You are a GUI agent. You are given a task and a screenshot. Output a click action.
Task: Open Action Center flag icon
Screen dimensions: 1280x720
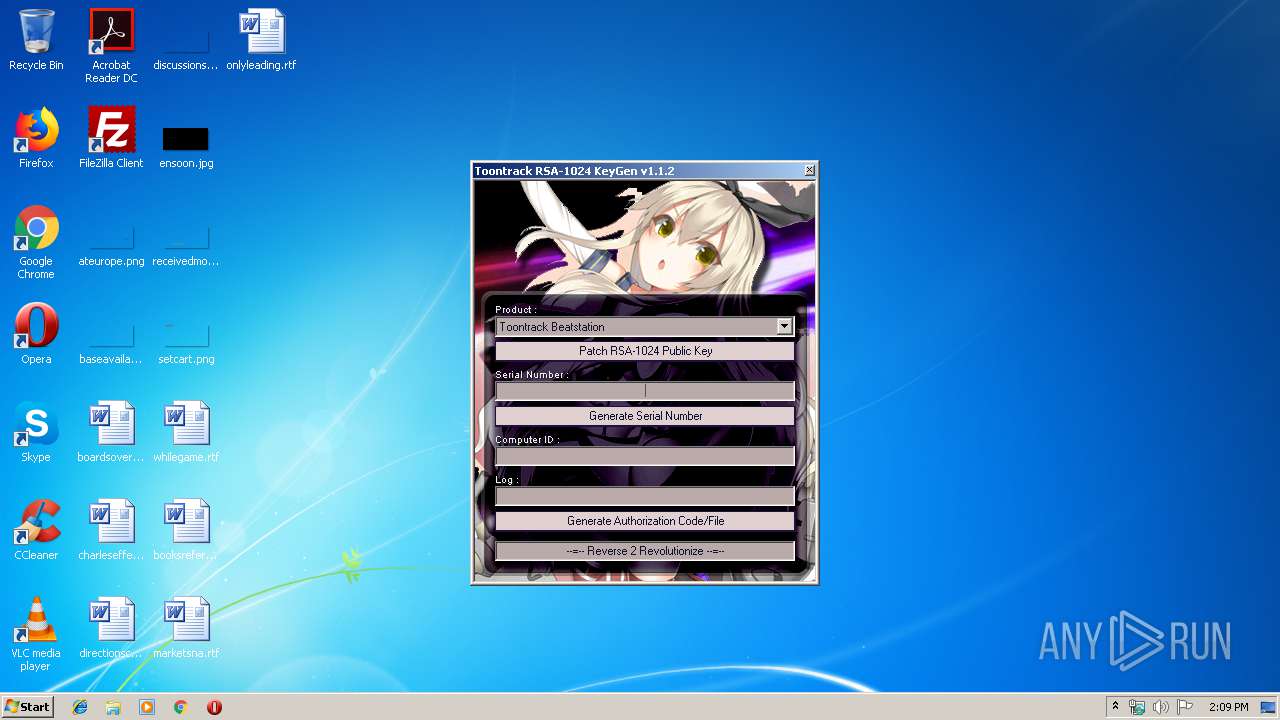(x=1185, y=707)
